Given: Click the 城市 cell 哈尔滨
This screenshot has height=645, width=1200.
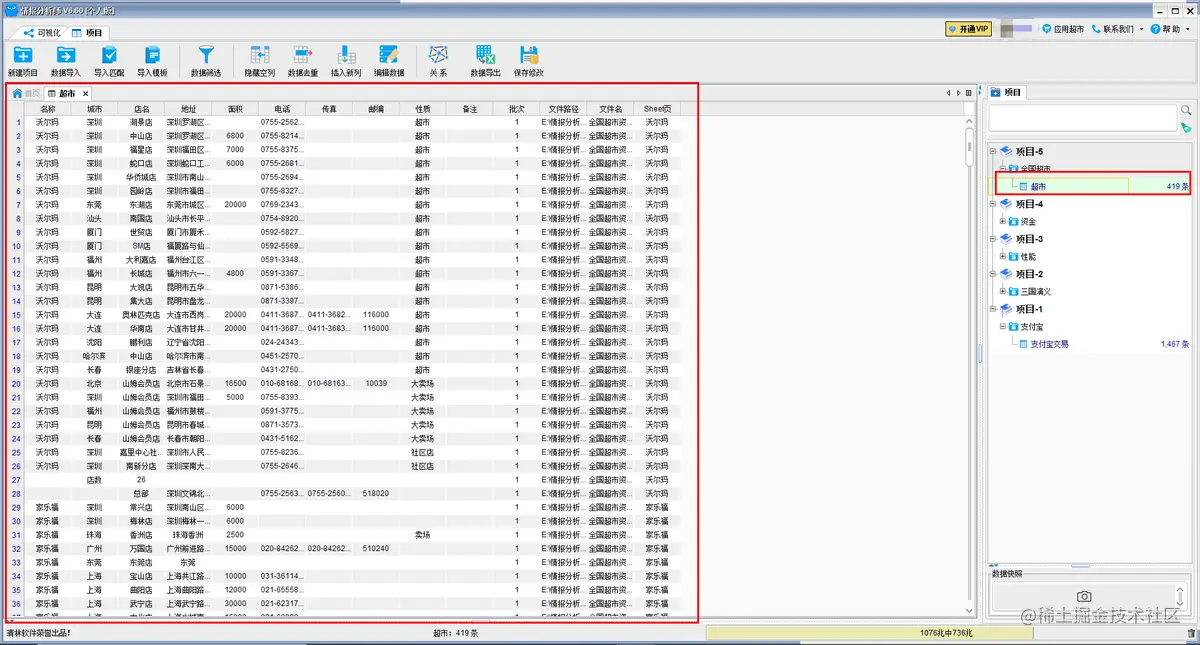Looking at the screenshot, I should [x=94, y=356].
